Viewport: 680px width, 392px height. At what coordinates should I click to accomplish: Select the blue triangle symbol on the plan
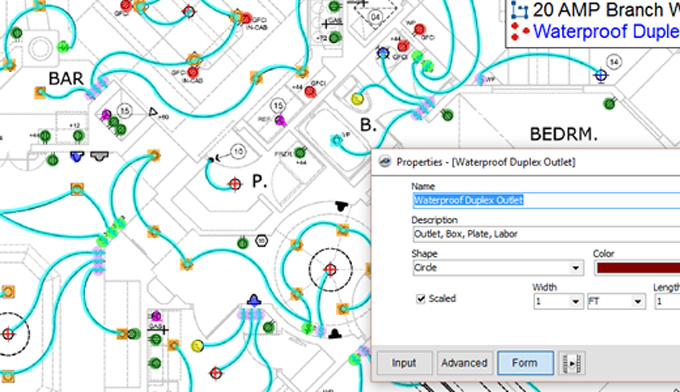click(x=254, y=300)
